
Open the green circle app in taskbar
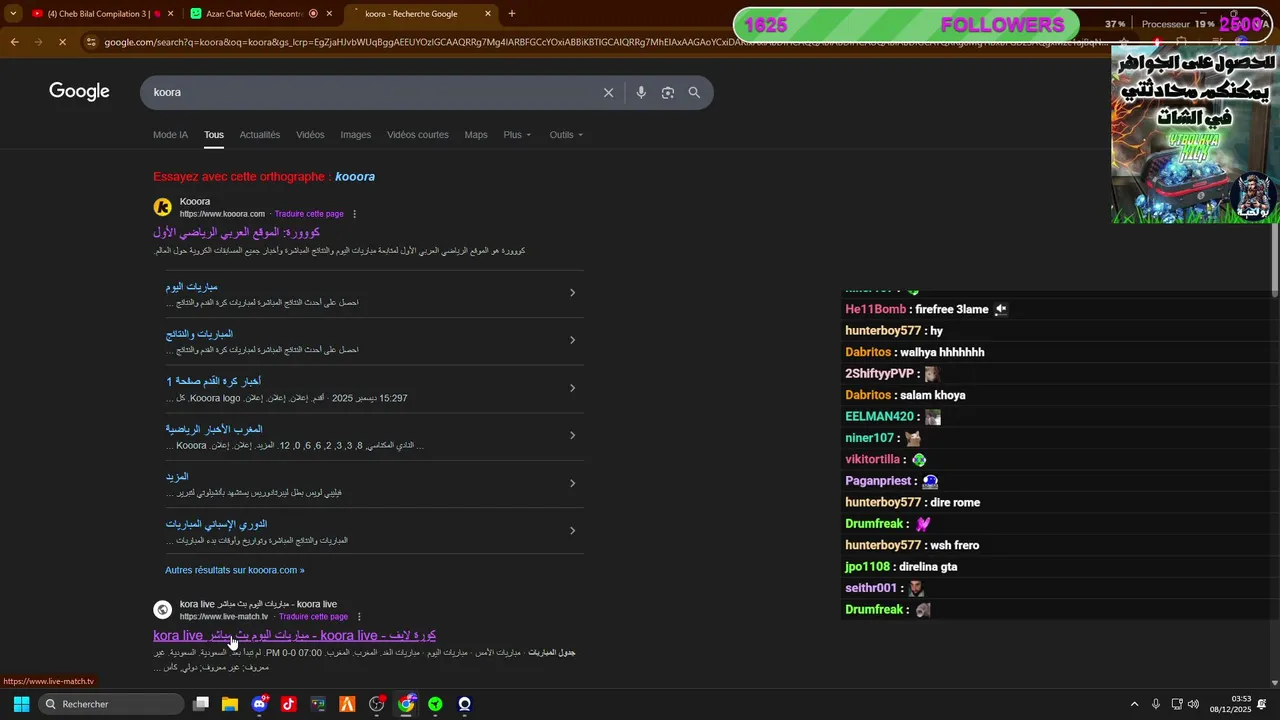coord(435,704)
